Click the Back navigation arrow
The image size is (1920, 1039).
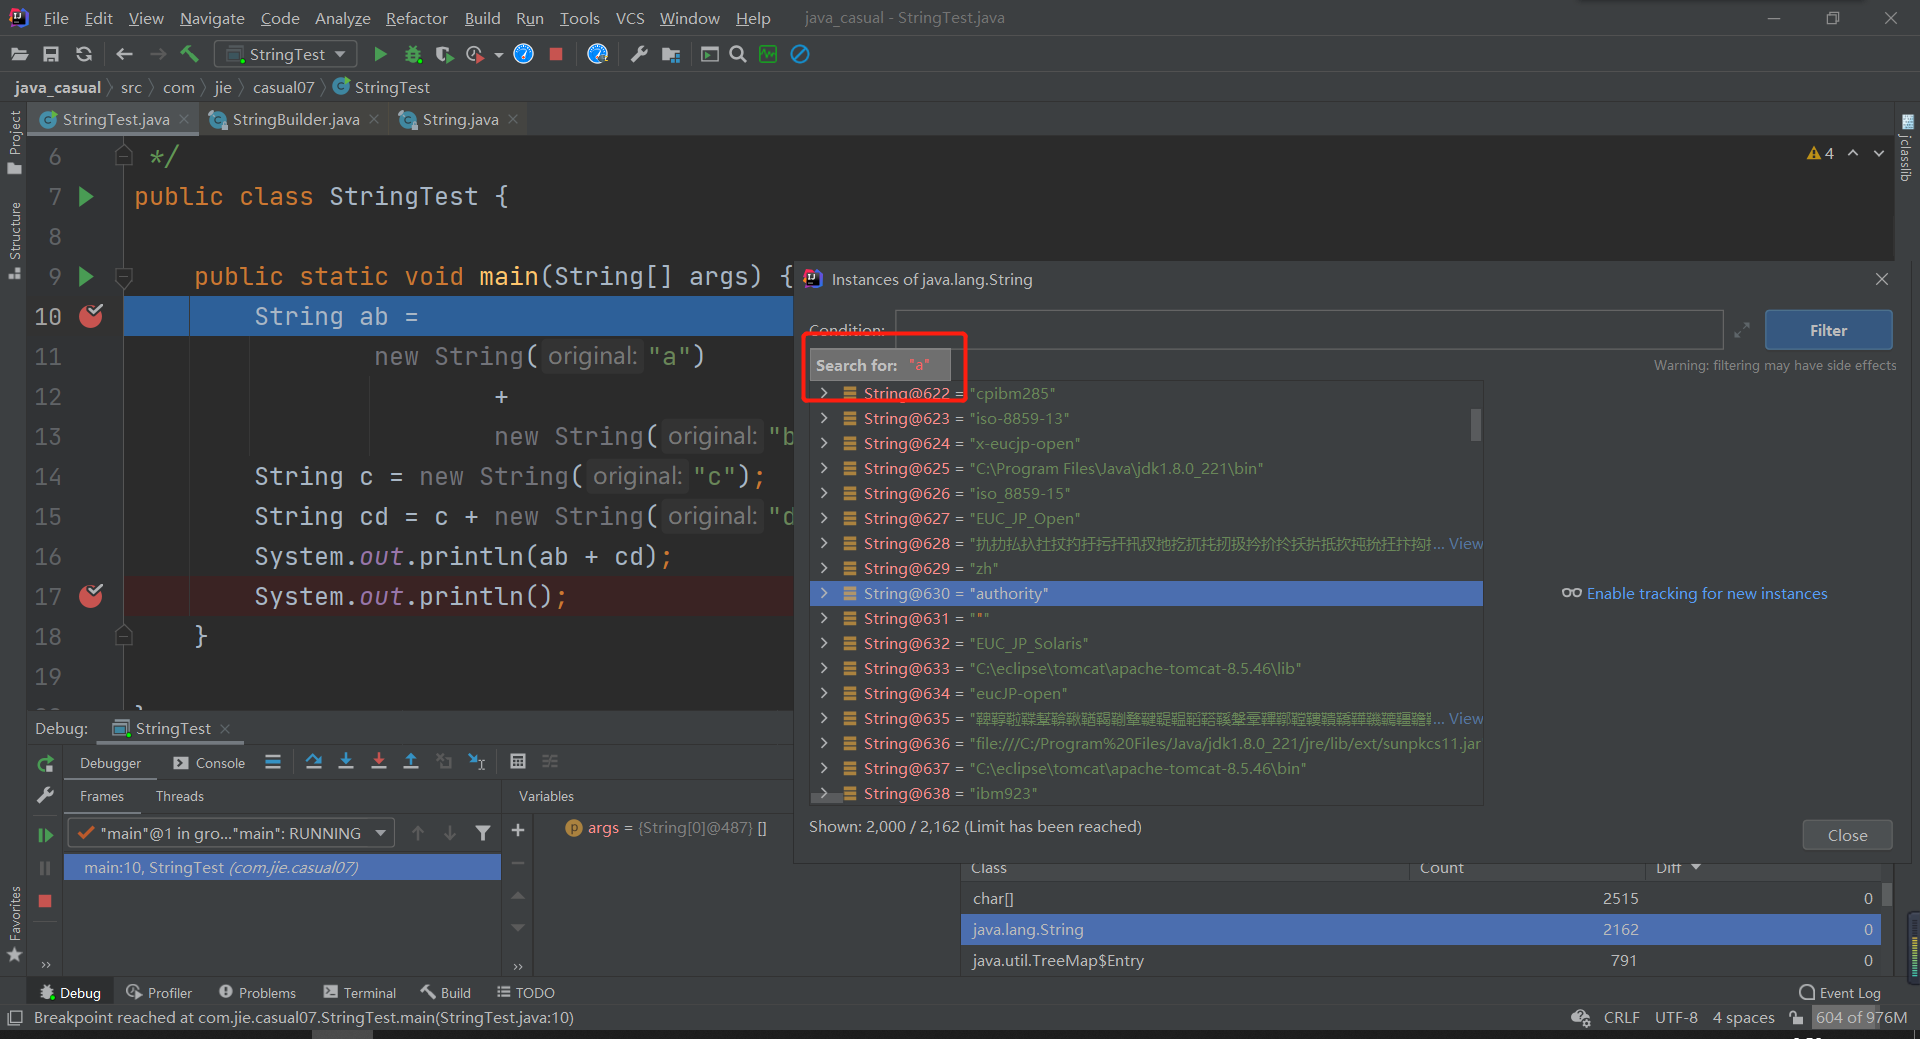(124, 54)
